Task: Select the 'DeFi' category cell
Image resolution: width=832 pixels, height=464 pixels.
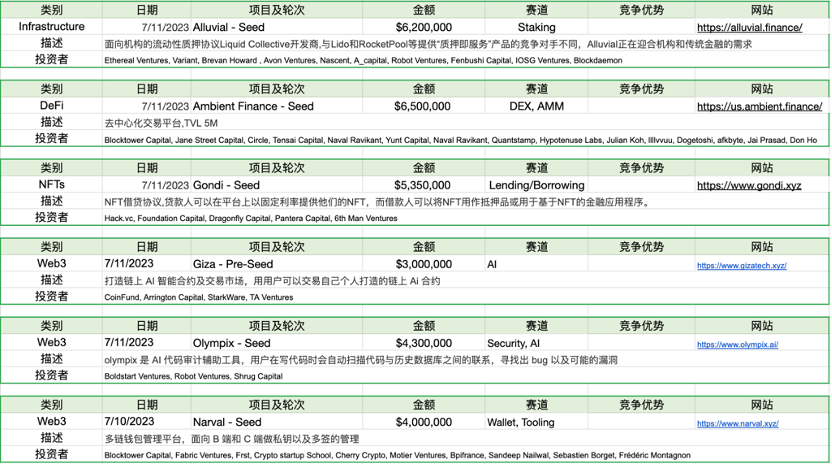Action: click(x=51, y=106)
